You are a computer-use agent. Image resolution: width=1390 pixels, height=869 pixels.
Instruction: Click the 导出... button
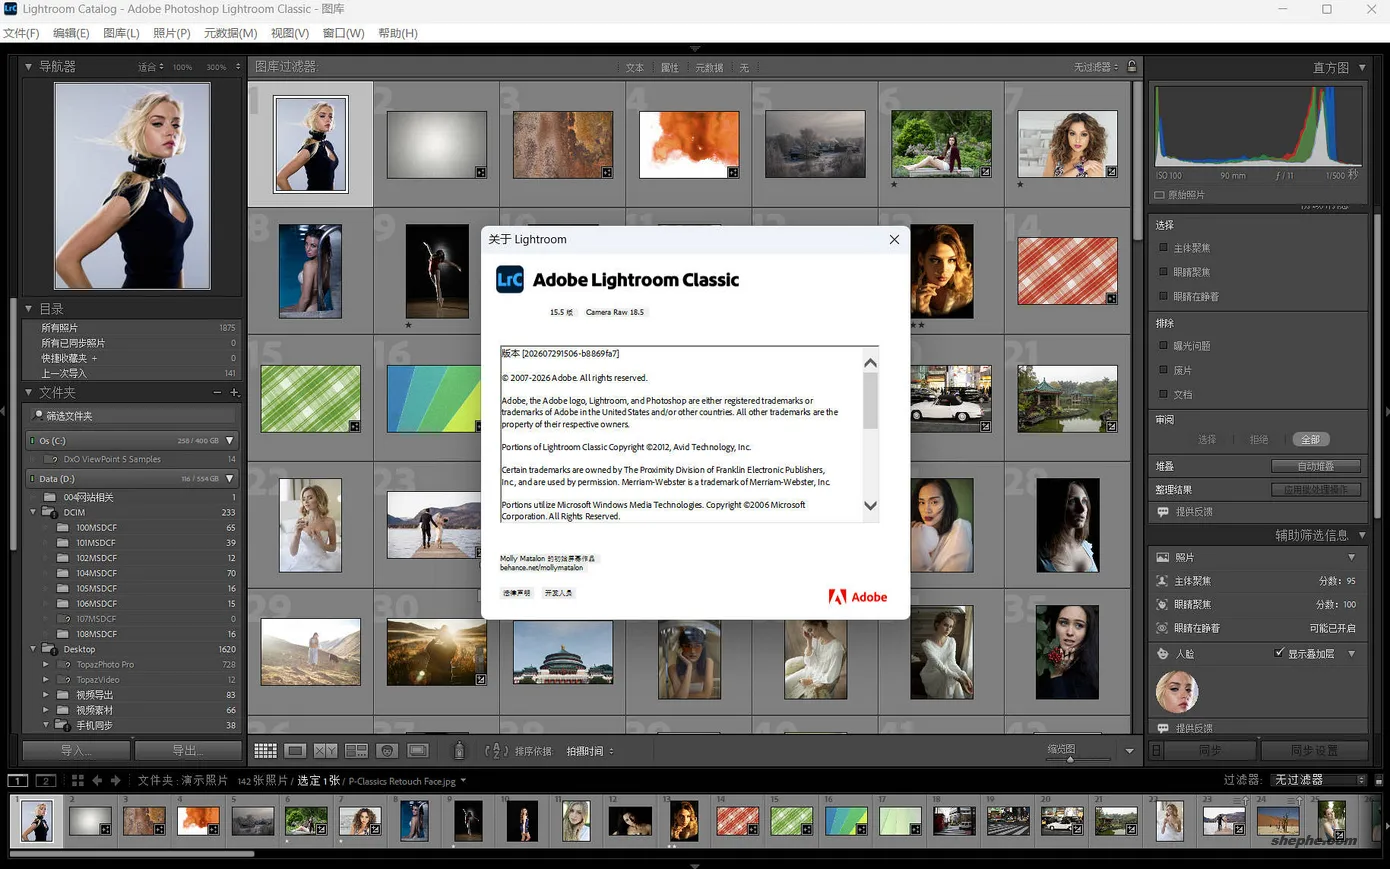[x=188, y=750]
